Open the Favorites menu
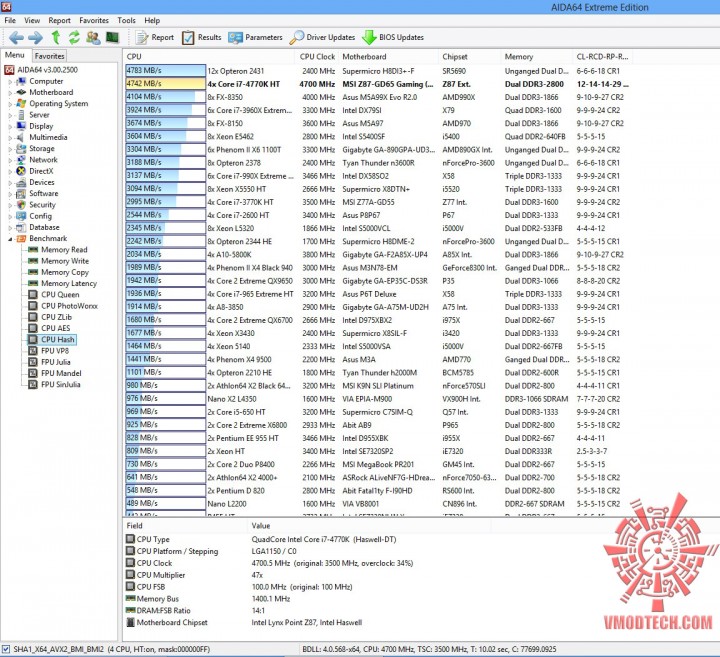This screenshot has width=720, height=657. pyautogui.click(x=94, y=21)
